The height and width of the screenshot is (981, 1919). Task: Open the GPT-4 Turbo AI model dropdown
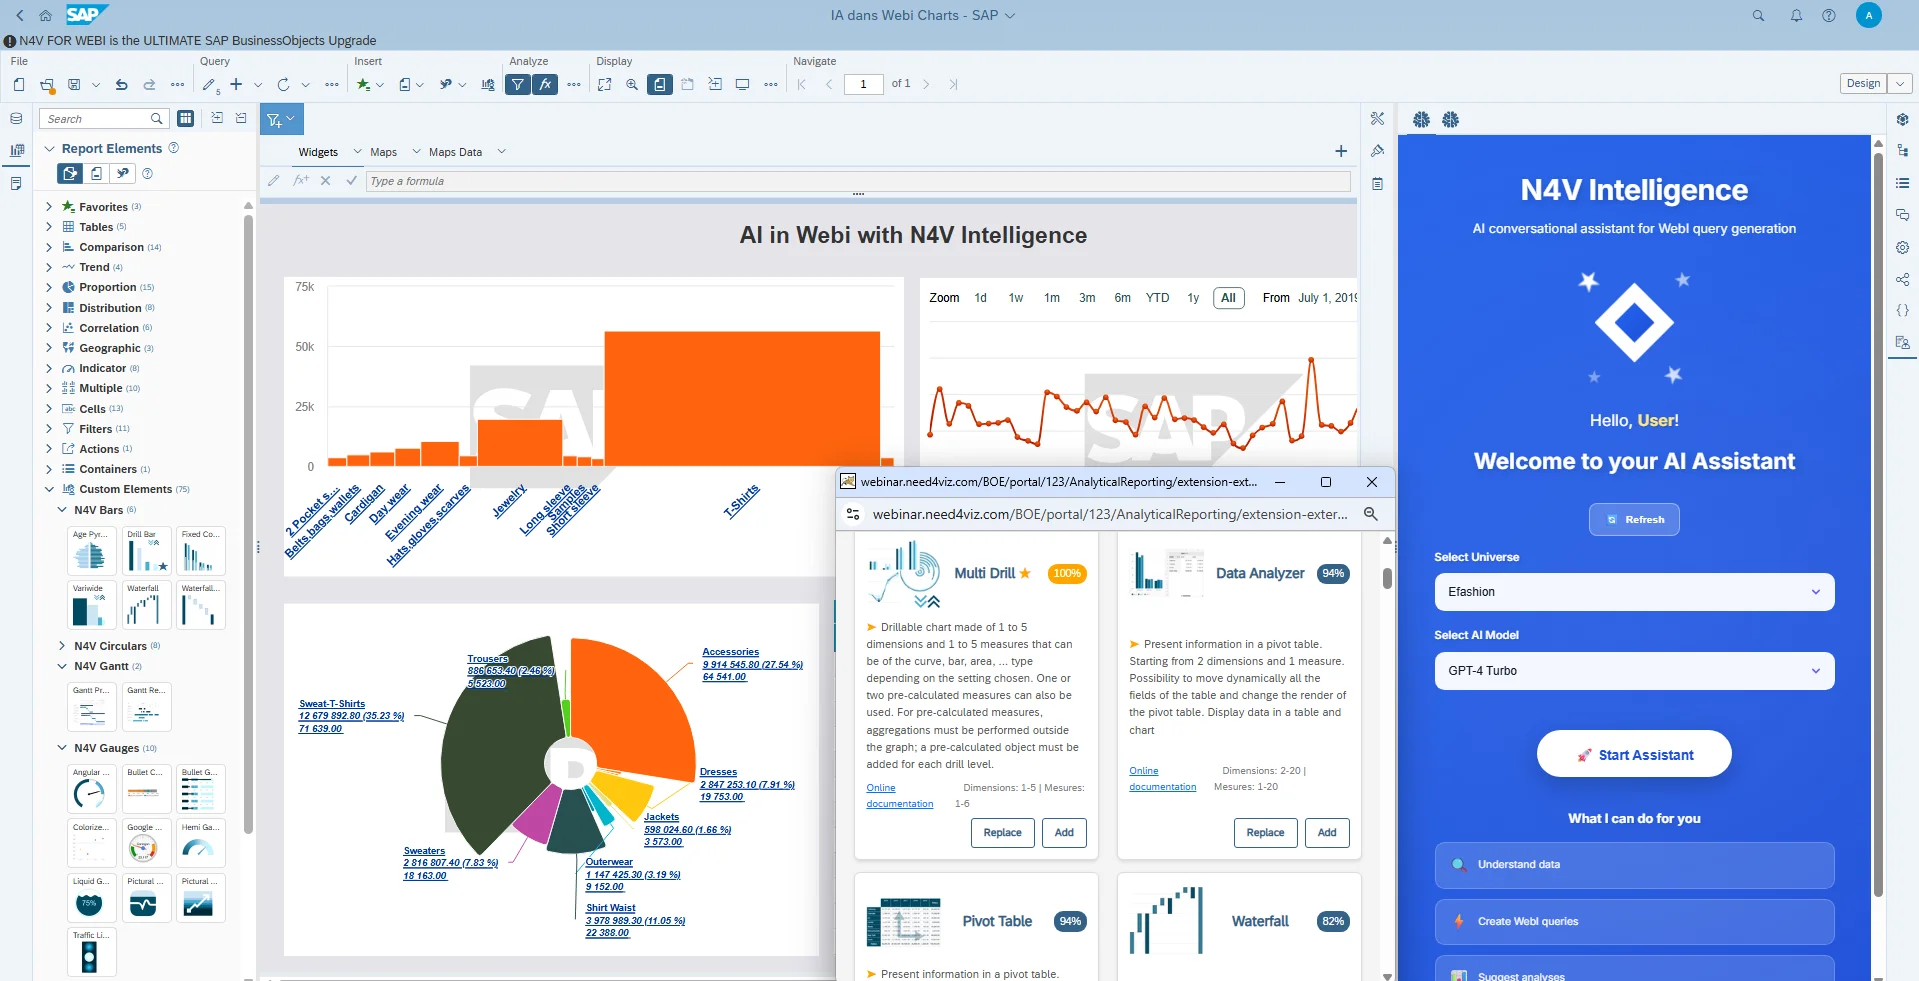point(1633,671)
